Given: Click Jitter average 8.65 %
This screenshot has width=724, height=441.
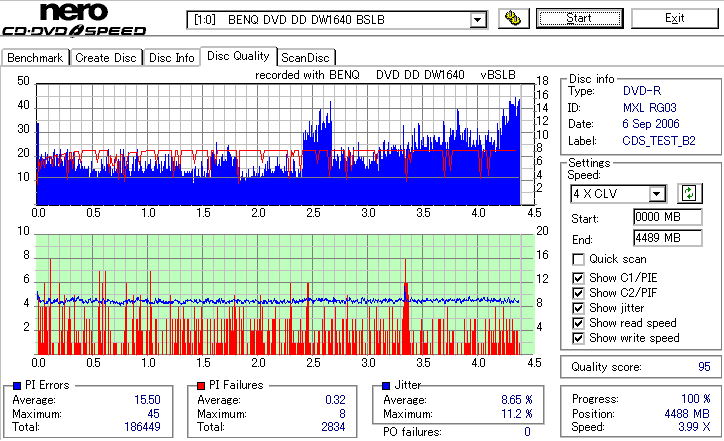Looking at the screenshot, I should point(517,399).
